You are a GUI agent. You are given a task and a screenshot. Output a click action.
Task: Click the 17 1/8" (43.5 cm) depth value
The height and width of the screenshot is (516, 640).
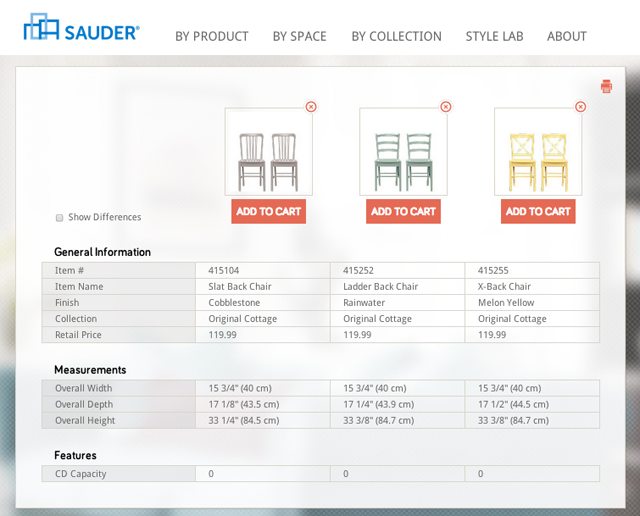pyautogui.click(x=244, y=404)
